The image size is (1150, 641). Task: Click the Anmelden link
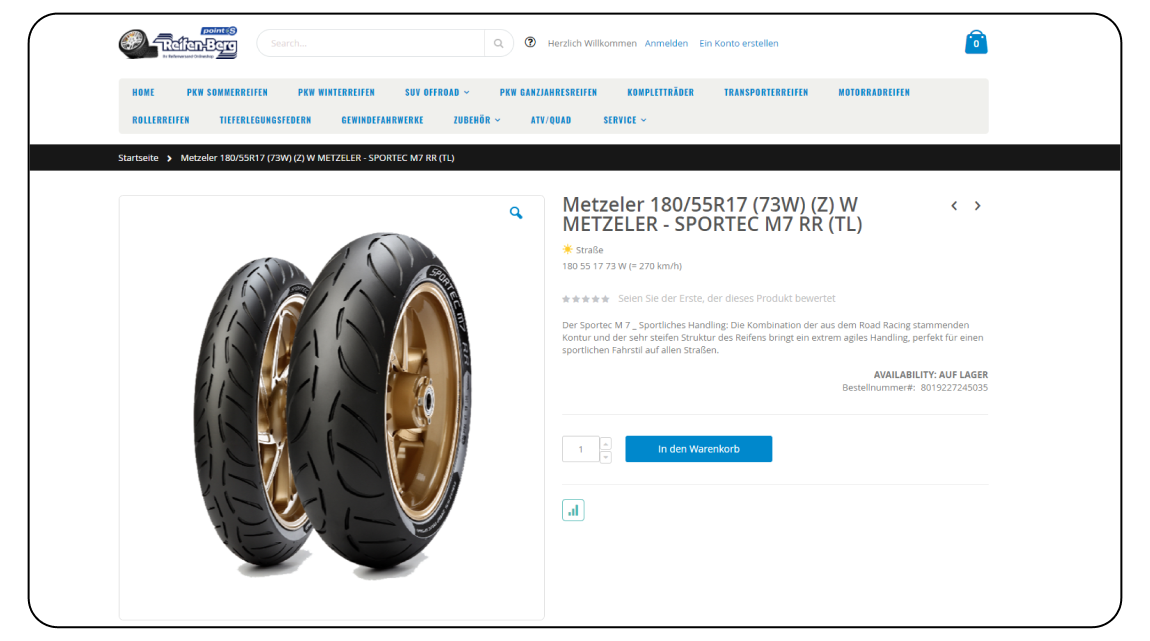point(666,43)
